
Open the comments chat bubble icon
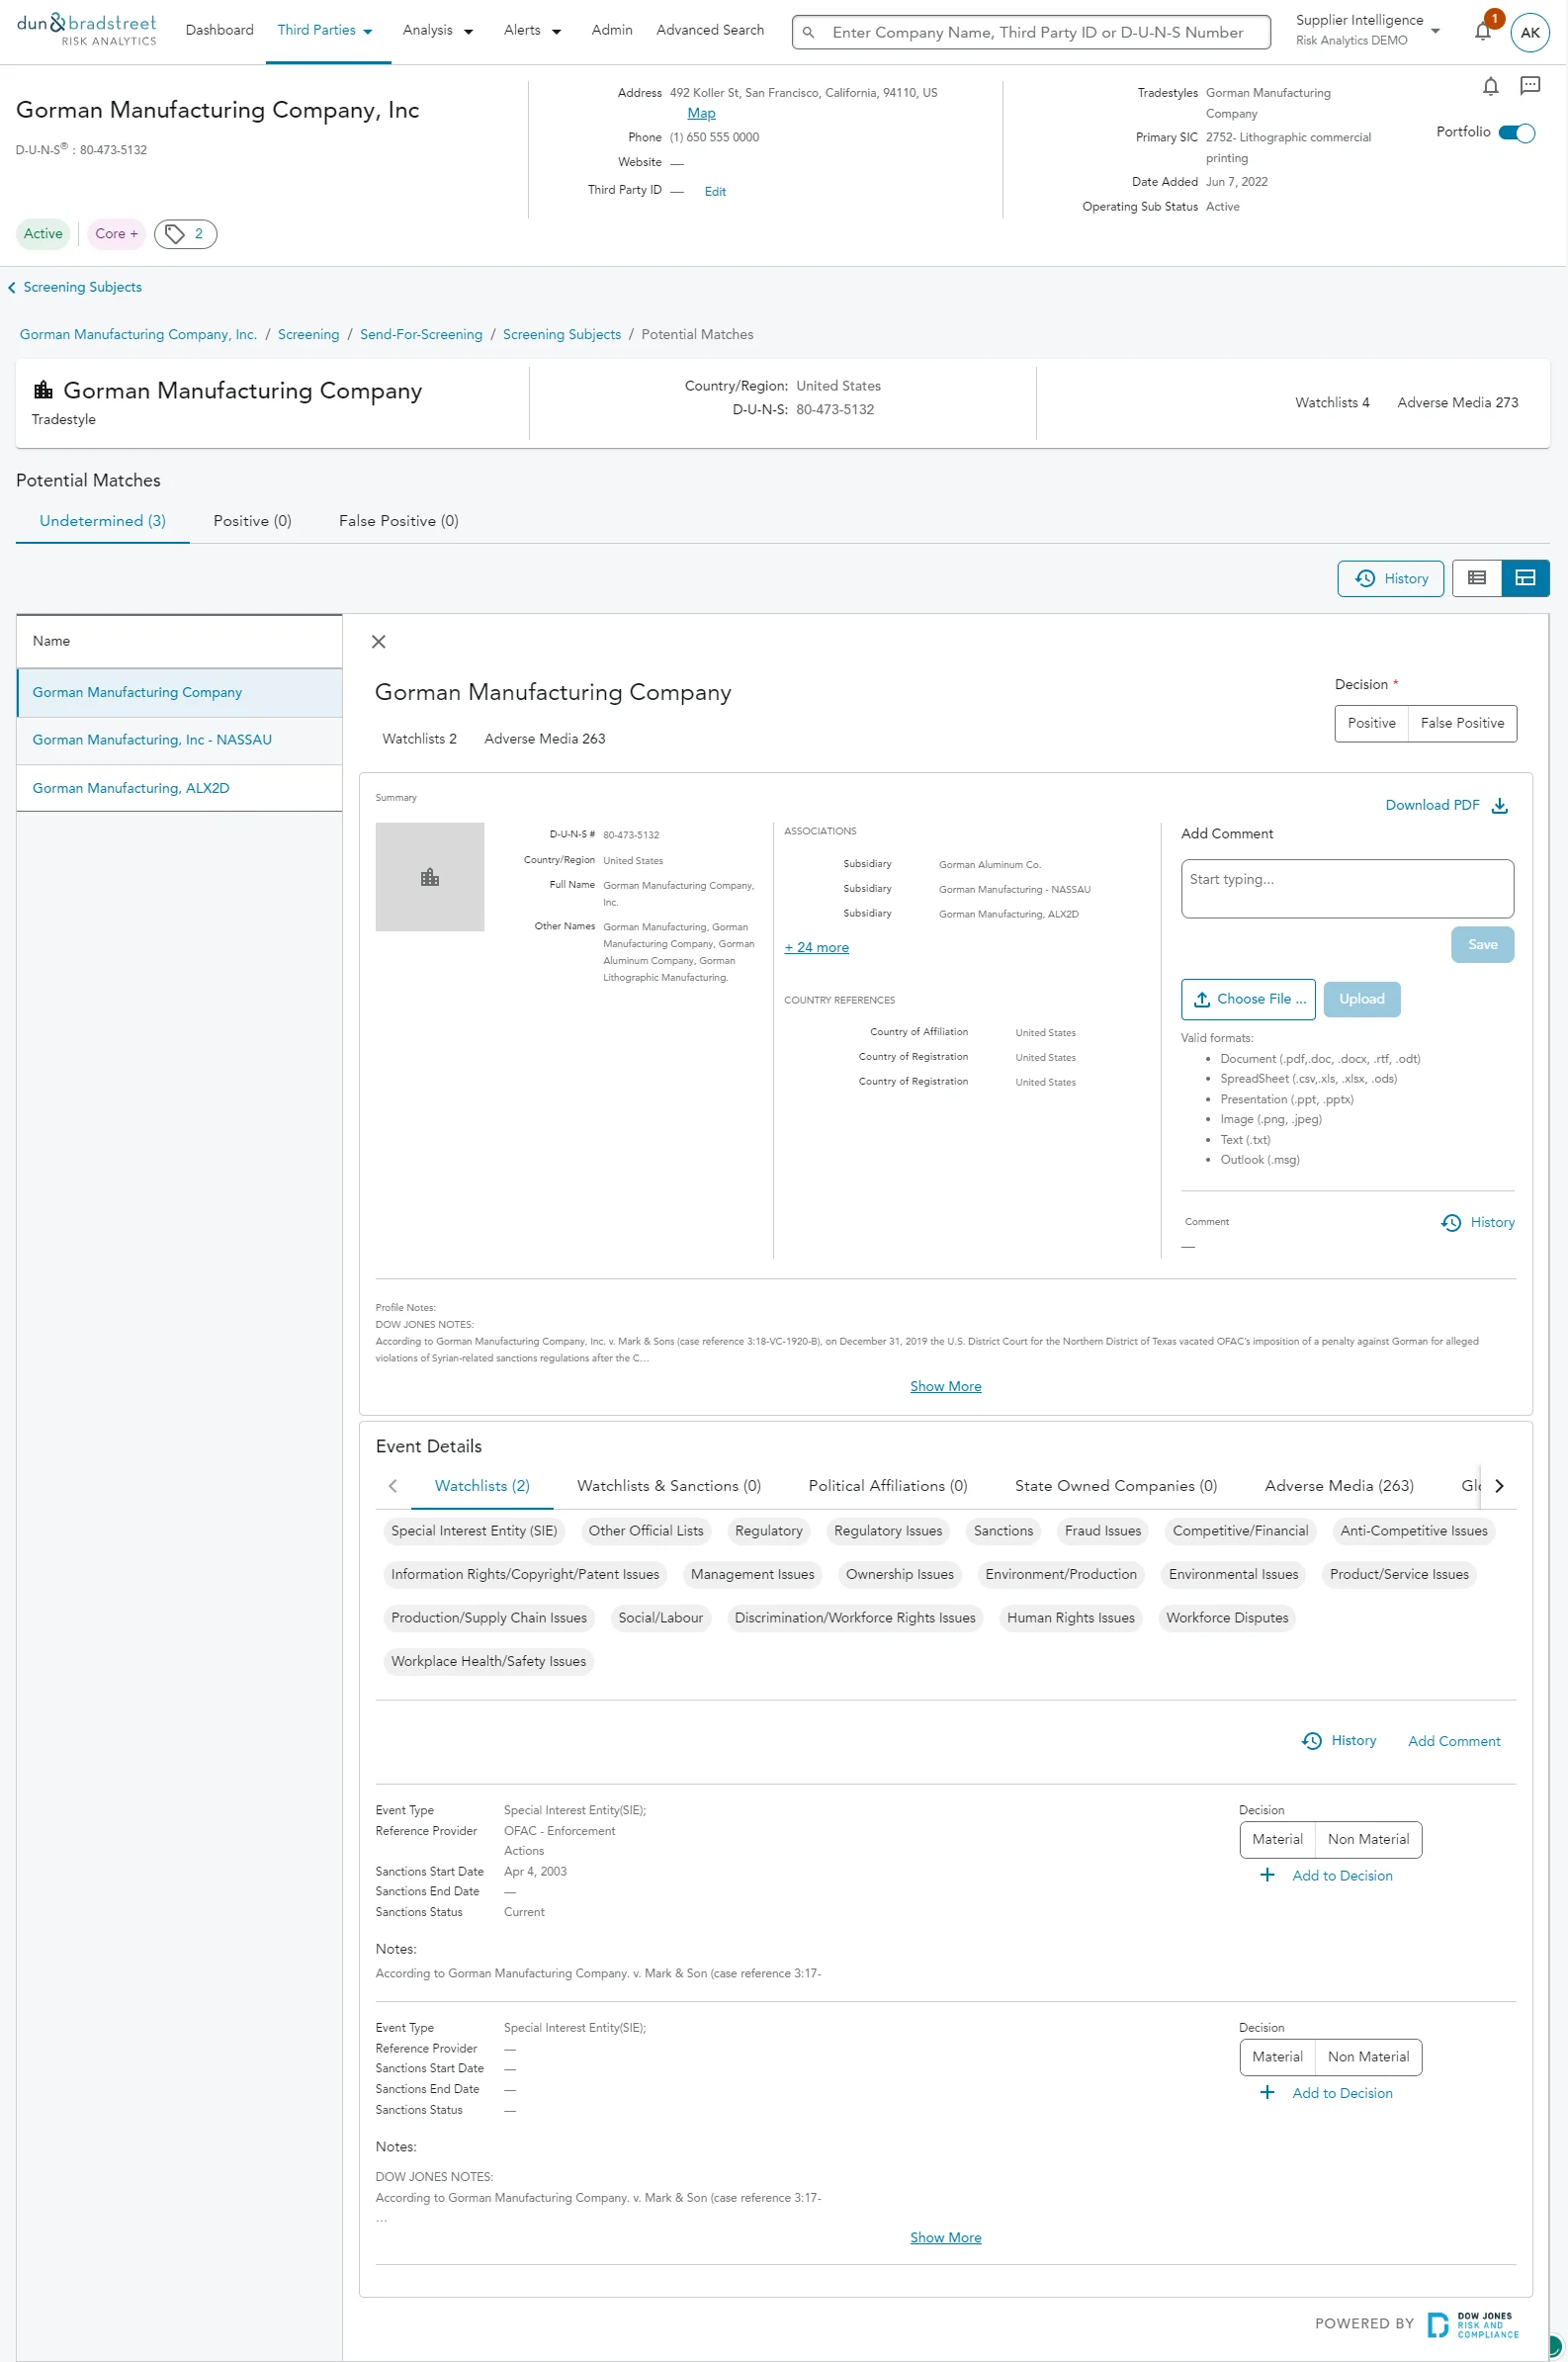tap(1529, 86)
